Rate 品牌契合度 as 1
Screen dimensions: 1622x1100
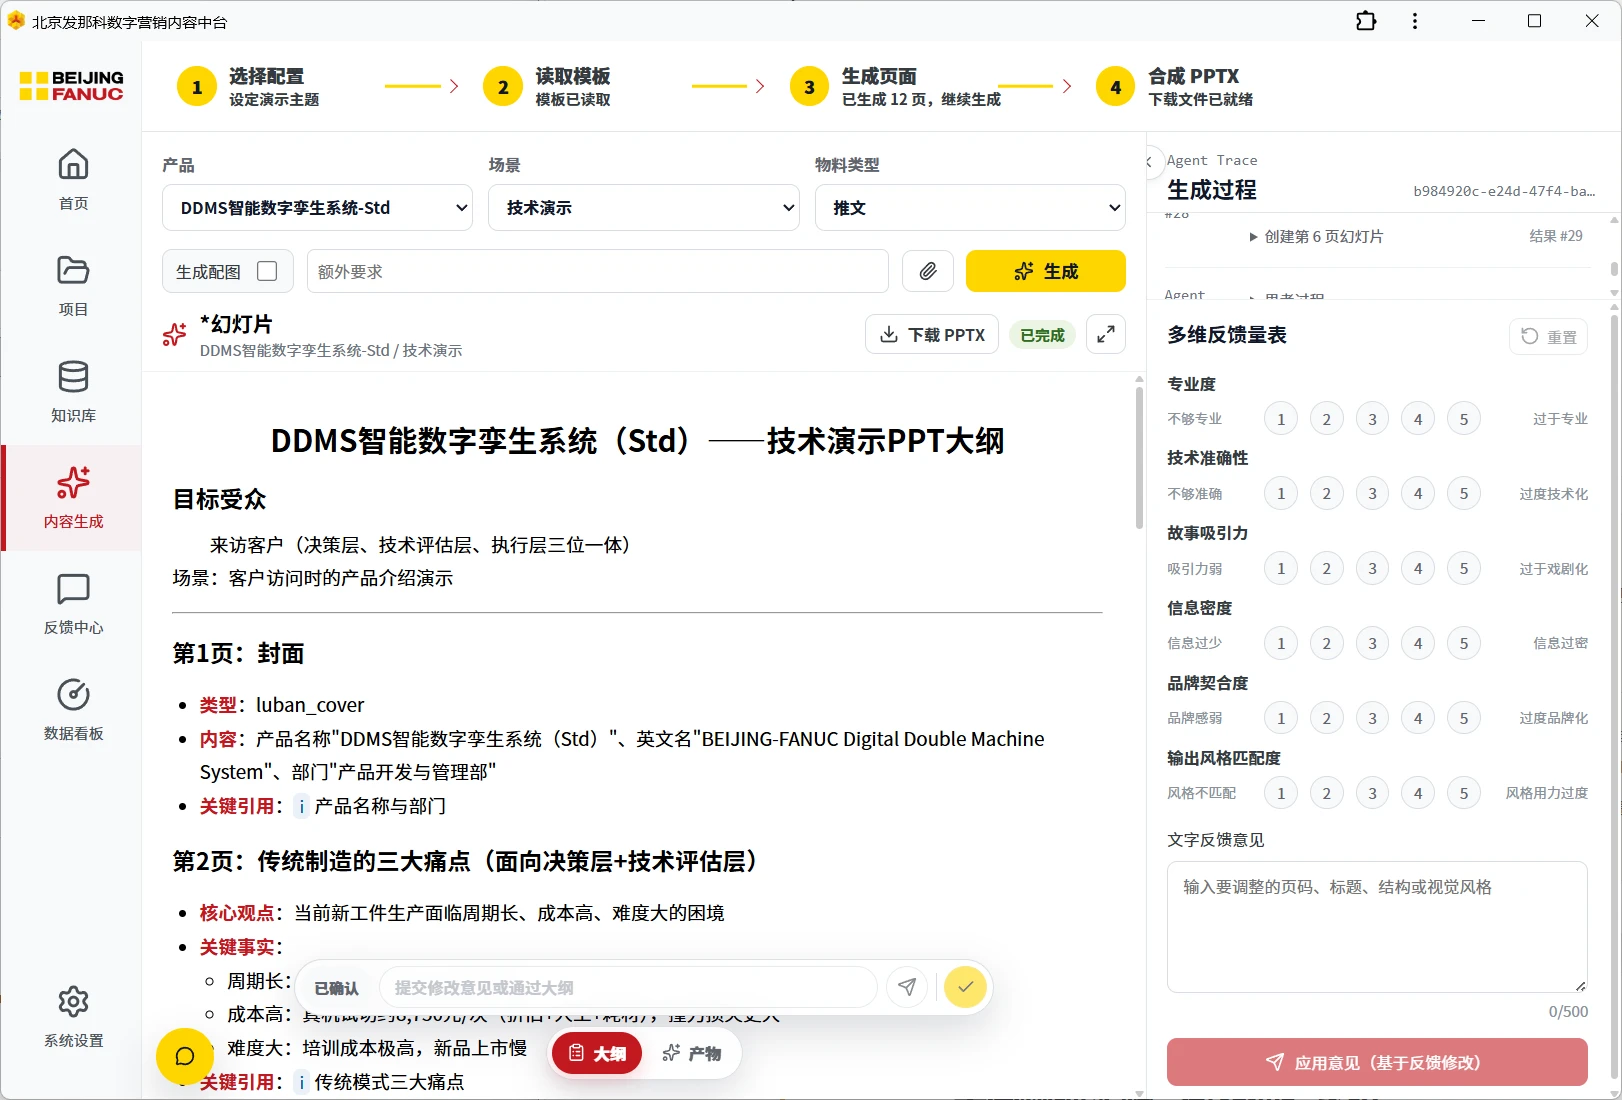click(x=1281, y=719)
